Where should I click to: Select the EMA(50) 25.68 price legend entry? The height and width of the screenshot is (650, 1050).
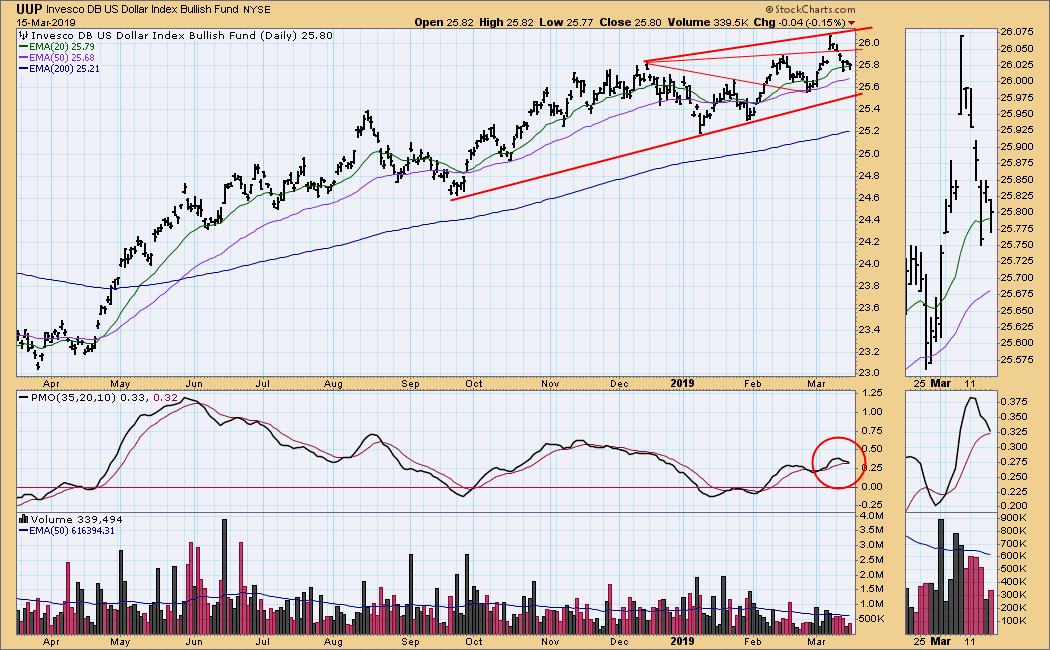[x=62, y=58]
